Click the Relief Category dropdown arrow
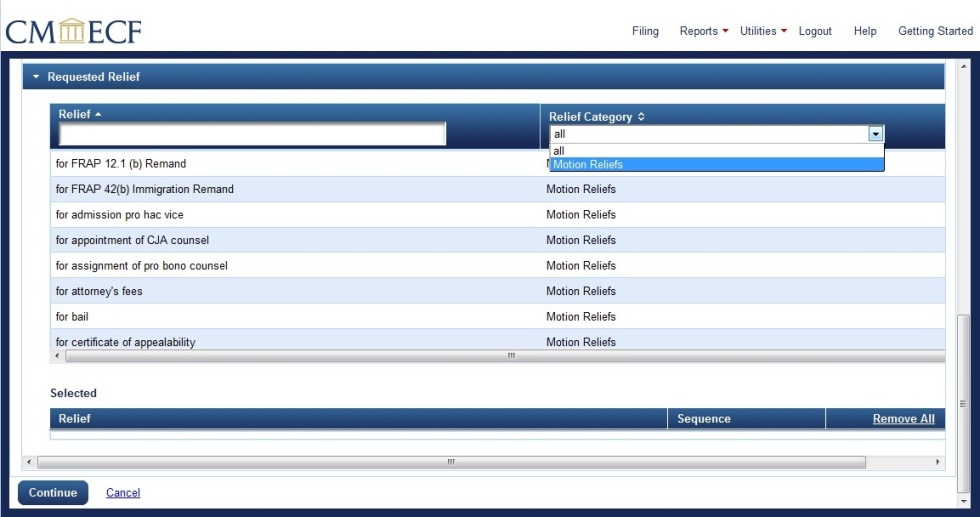The width and height of the screenshot is (980, 517). [875, 134]
